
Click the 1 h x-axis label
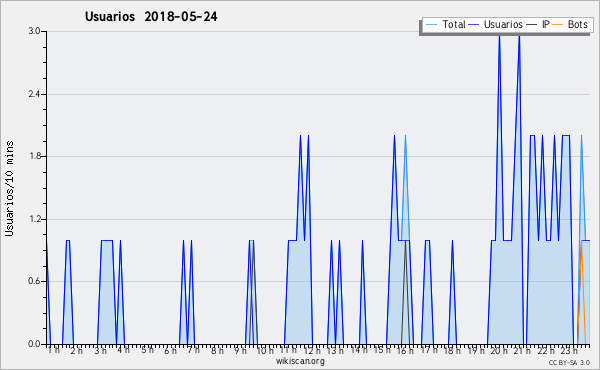(54, 350)
